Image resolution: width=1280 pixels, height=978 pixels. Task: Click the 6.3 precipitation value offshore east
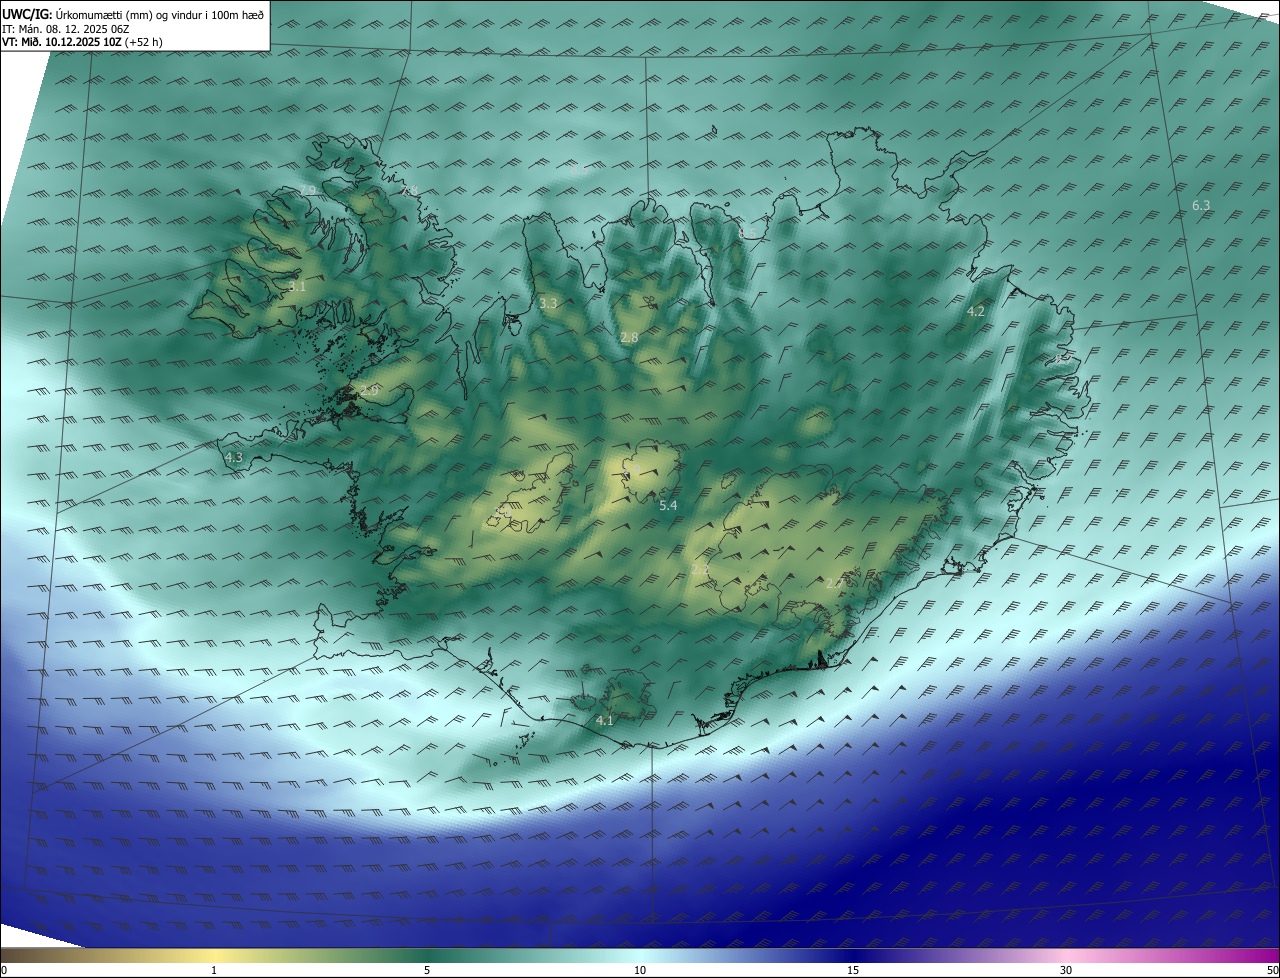tap(1201, 205)
